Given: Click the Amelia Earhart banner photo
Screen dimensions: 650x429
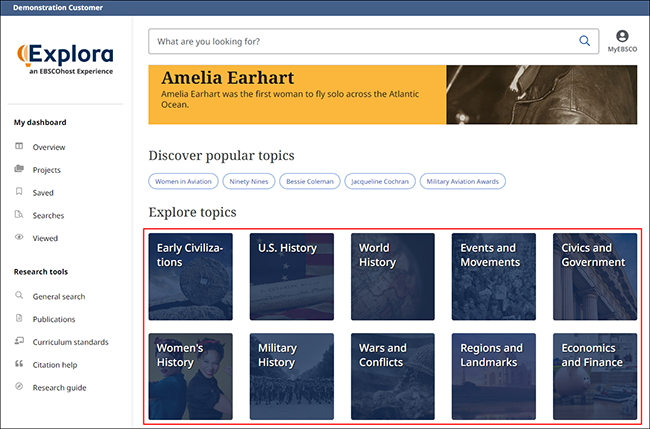Looking at the screenshot, I should (x=541, y=95).
